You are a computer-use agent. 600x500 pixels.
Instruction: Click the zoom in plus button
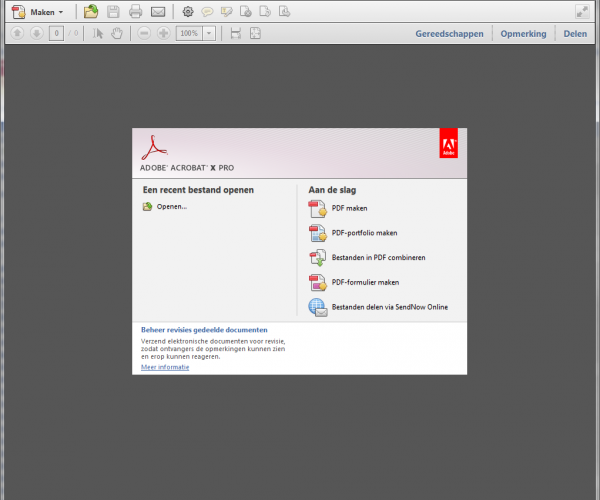click(x=164, y=34)
